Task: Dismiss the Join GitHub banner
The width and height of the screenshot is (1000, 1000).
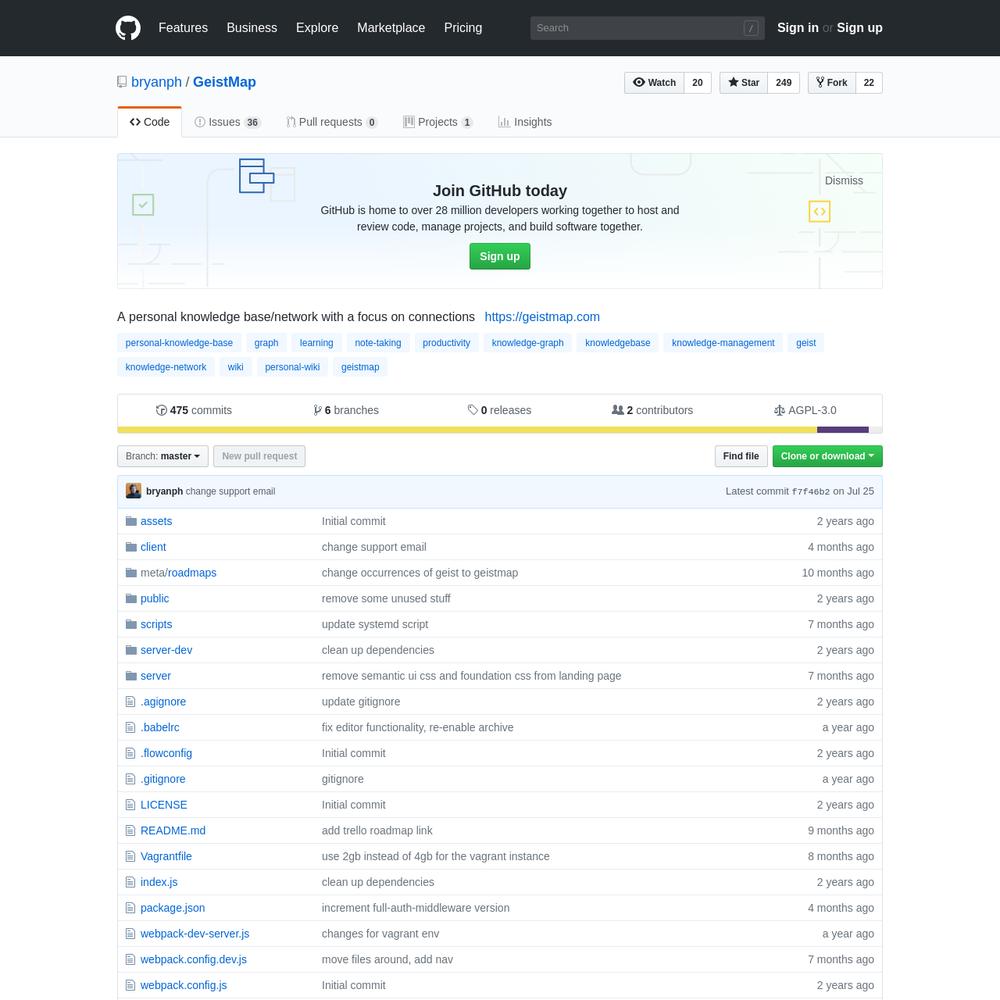Action: tap(844, 181)
